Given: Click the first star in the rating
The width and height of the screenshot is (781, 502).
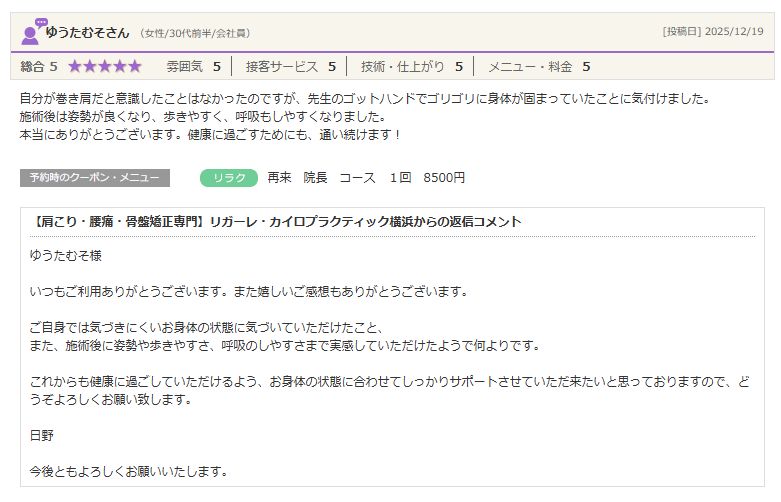Looking at the screenshot, I should coord(76,67).
